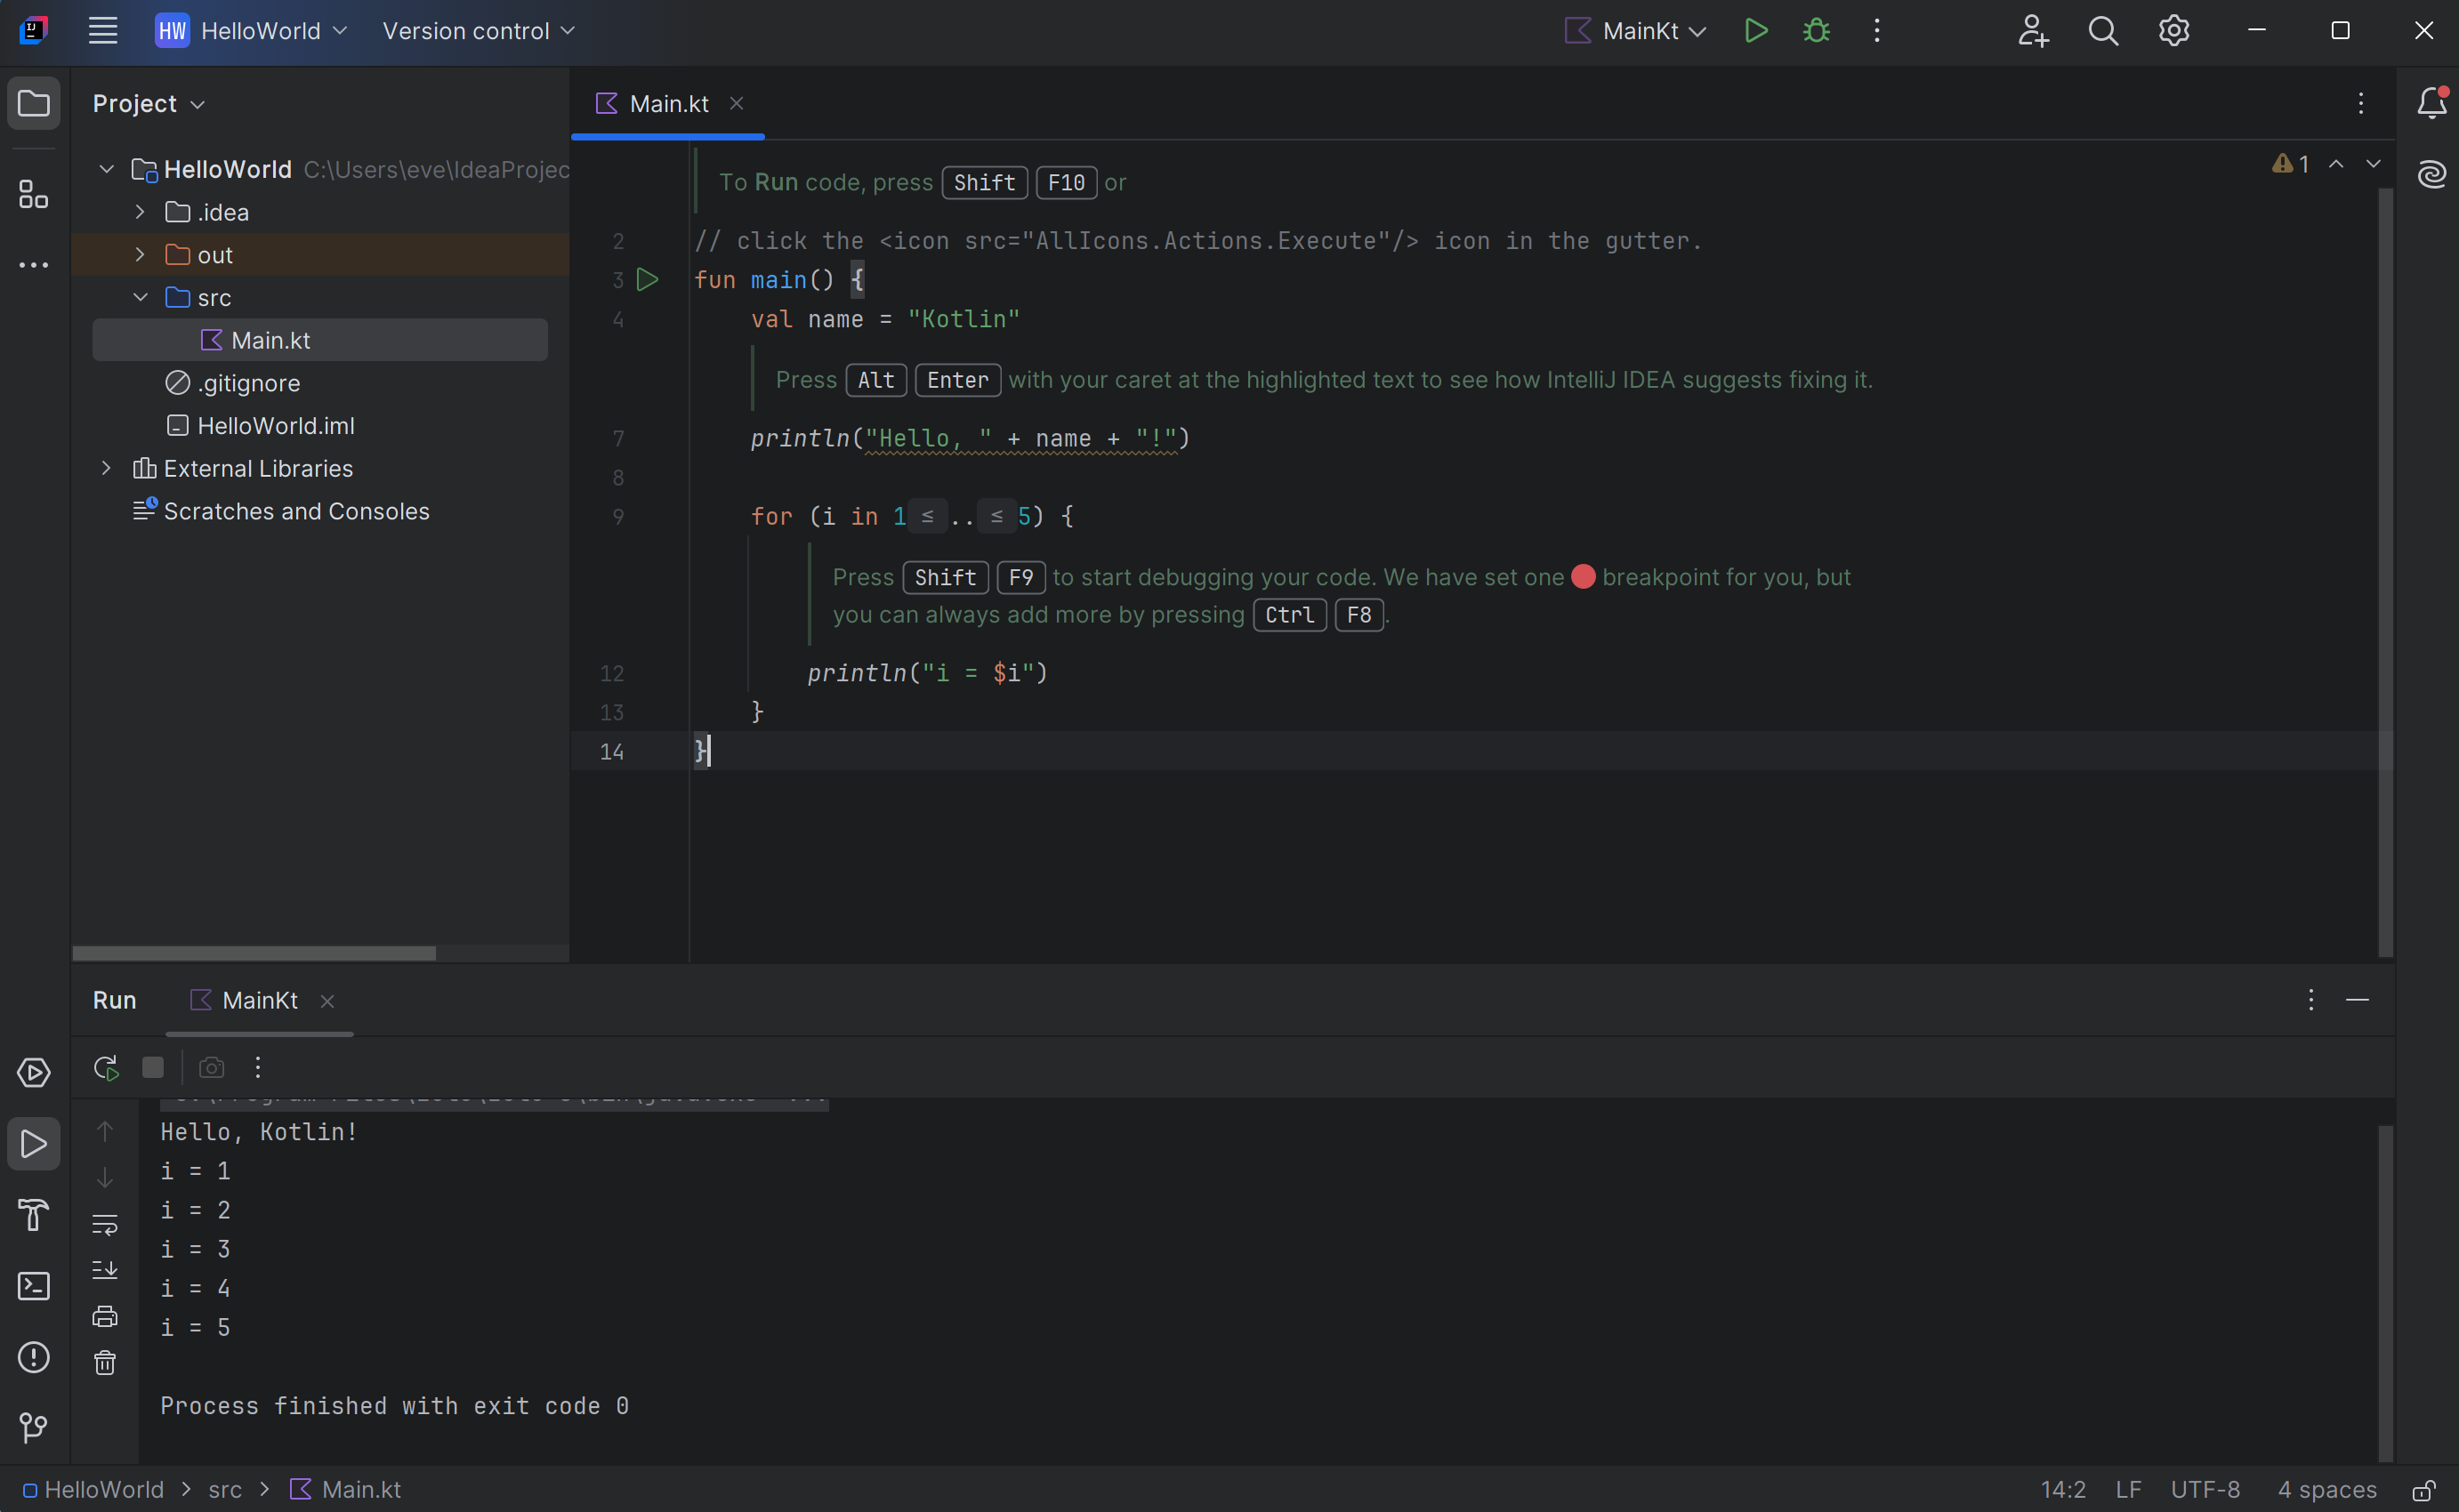The width and height of the screenshot is (2459, 1512).
Task: Rerun MainKt using the rerun icon
Action: tap(105, 1067)
